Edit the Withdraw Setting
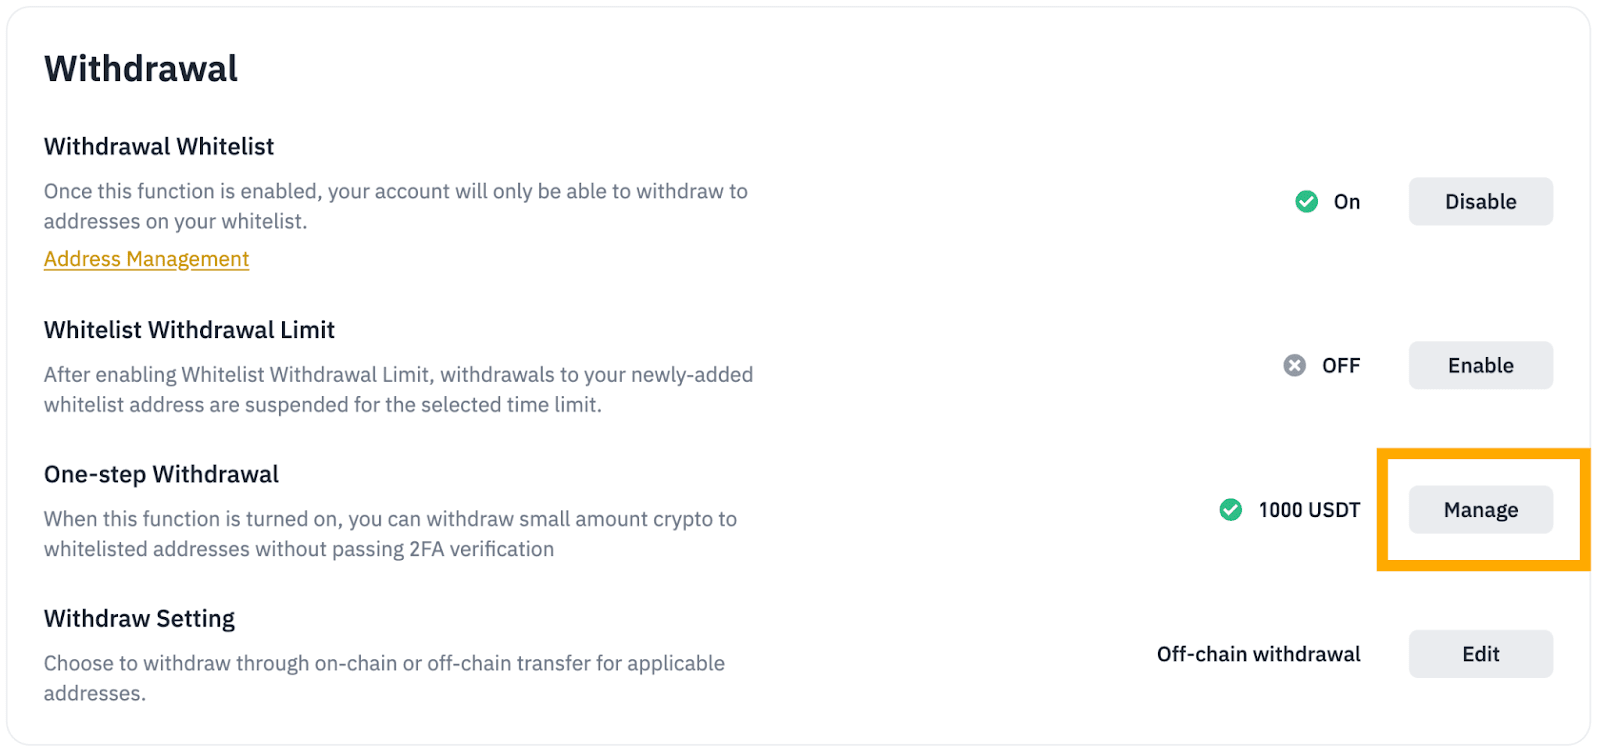Viewport: 1600px width, 756px height. 1480,654
